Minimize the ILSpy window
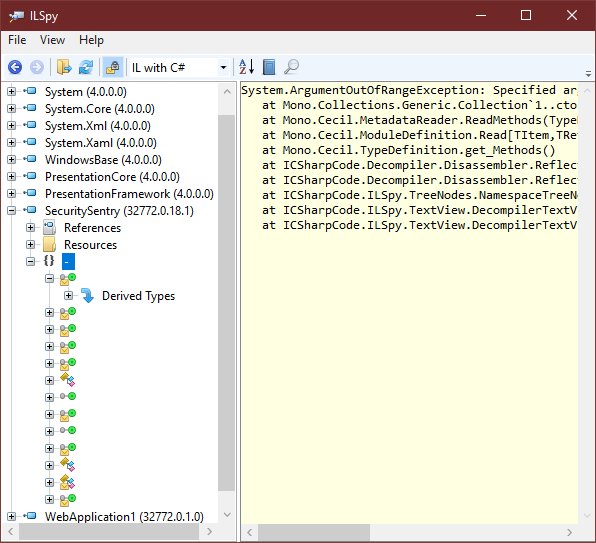Viewport: 596px width, 543px height. (x=481, y=15)
